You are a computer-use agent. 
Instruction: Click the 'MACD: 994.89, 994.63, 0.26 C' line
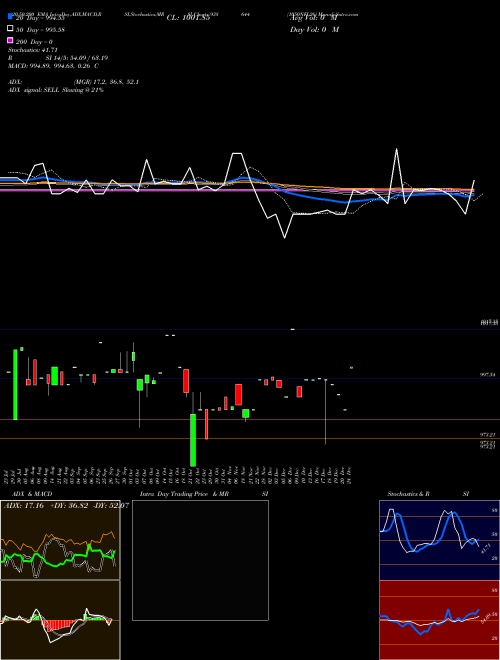click(x=53, y=66)
